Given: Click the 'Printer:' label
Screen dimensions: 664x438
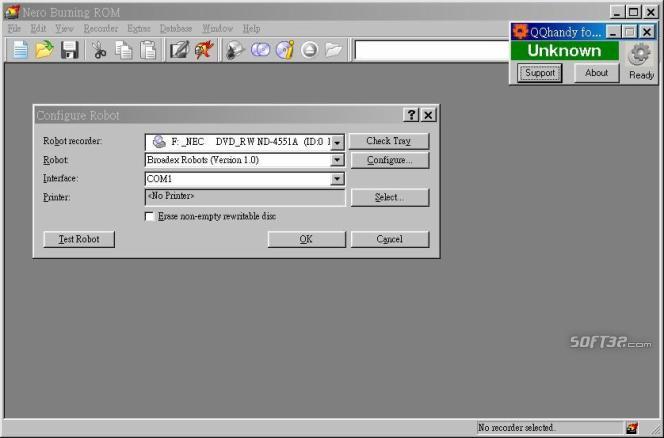Looking at the screenshot, I should [56, 197].
